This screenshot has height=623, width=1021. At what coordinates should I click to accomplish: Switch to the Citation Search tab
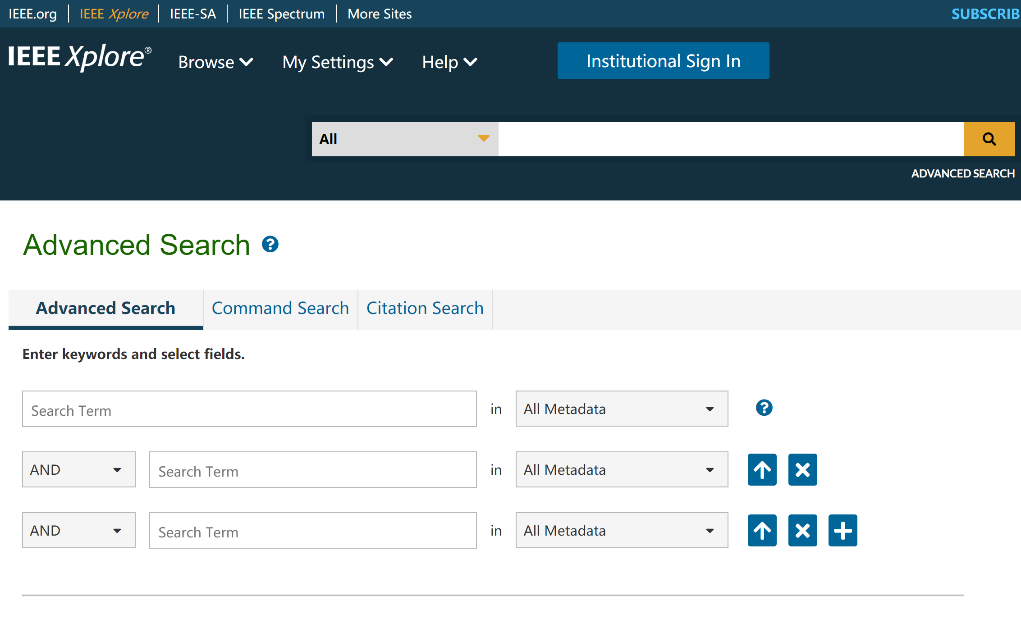pos(425,308)
